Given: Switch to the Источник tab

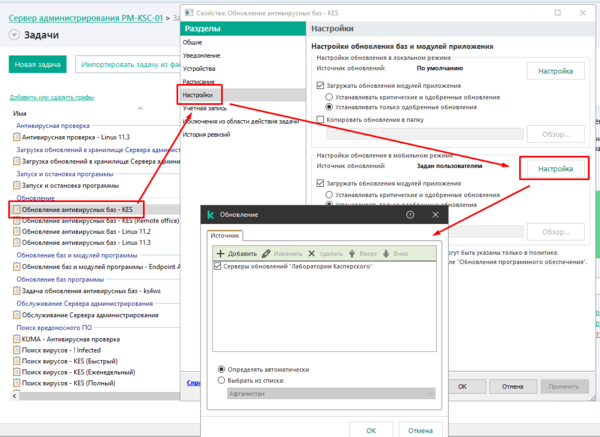Looking at the screenshot, I should click(x=226, y=236).
